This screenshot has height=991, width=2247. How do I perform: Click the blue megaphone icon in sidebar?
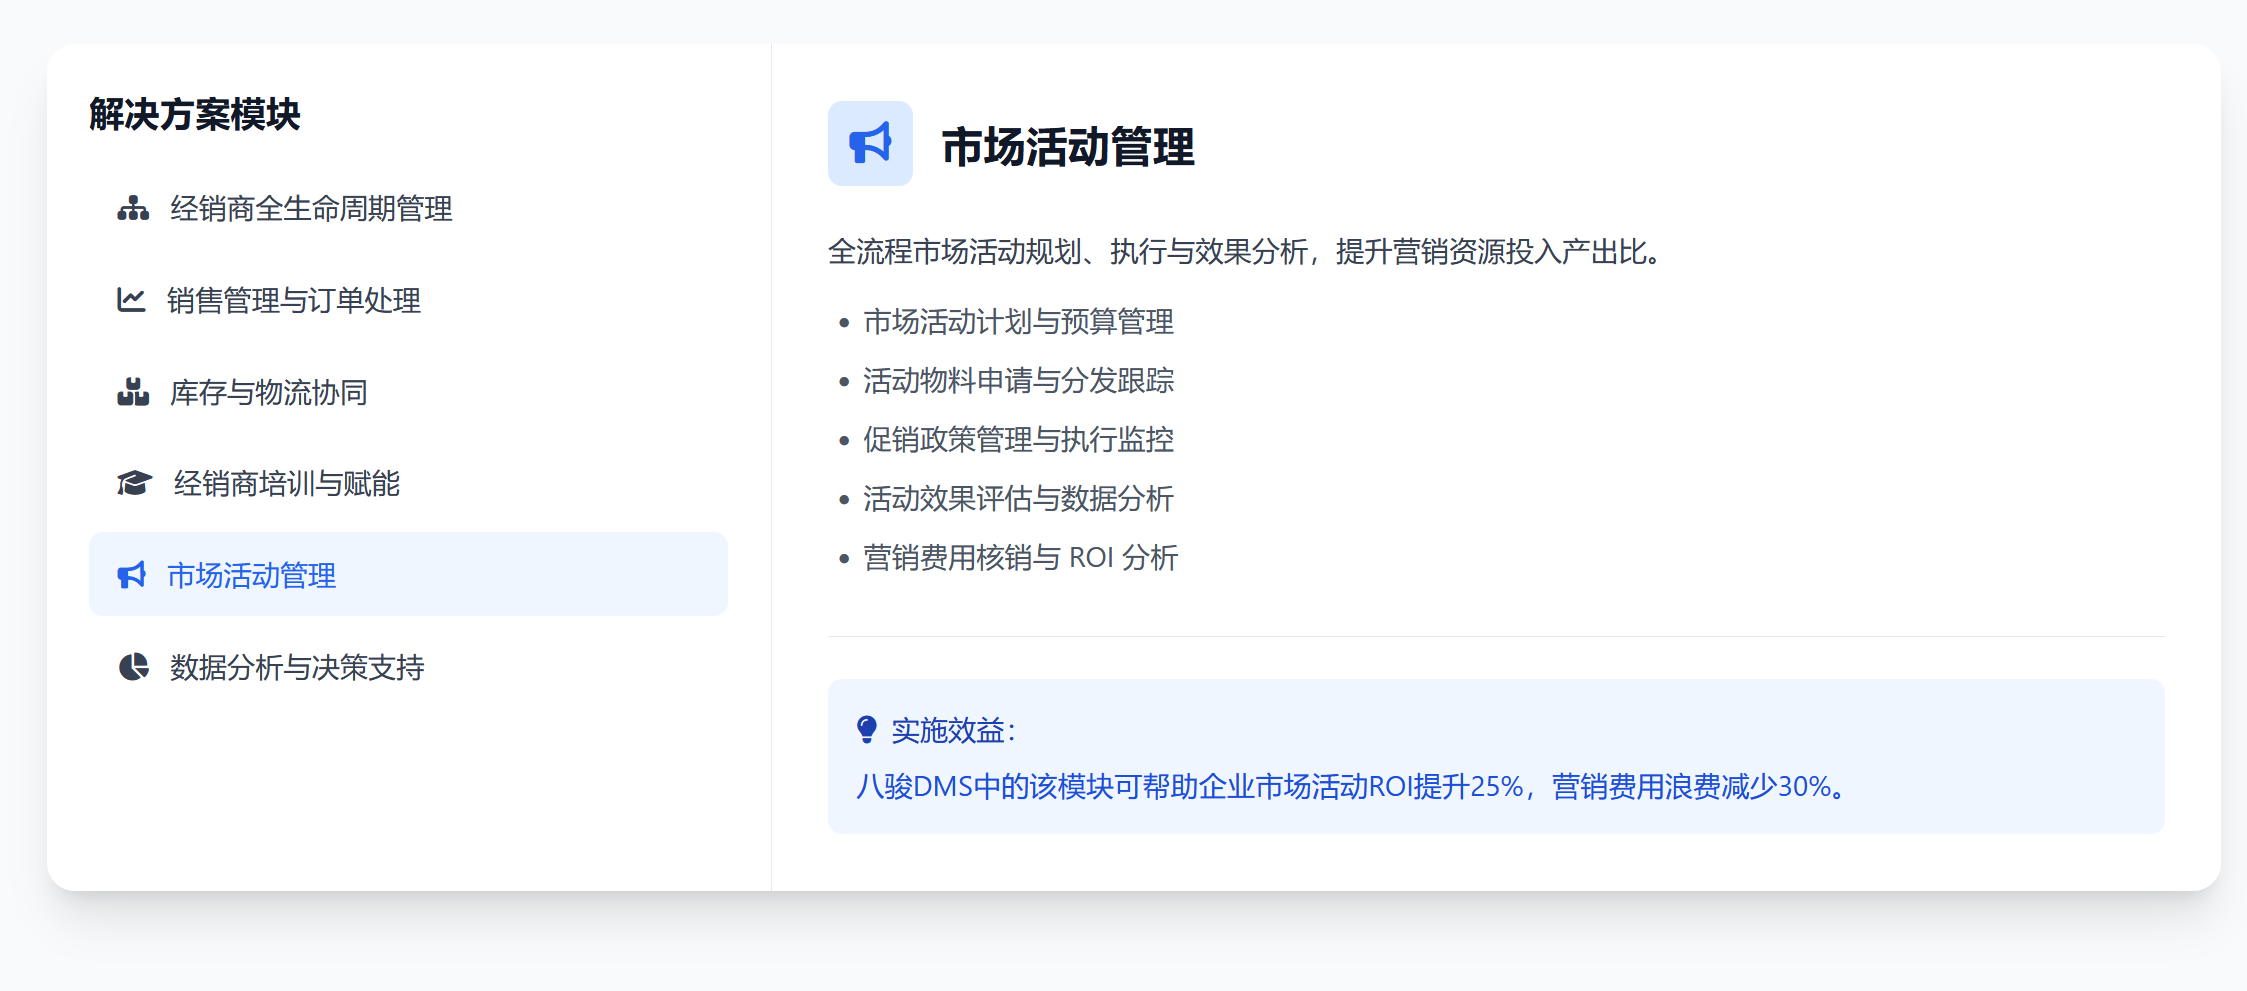[132, 576]
